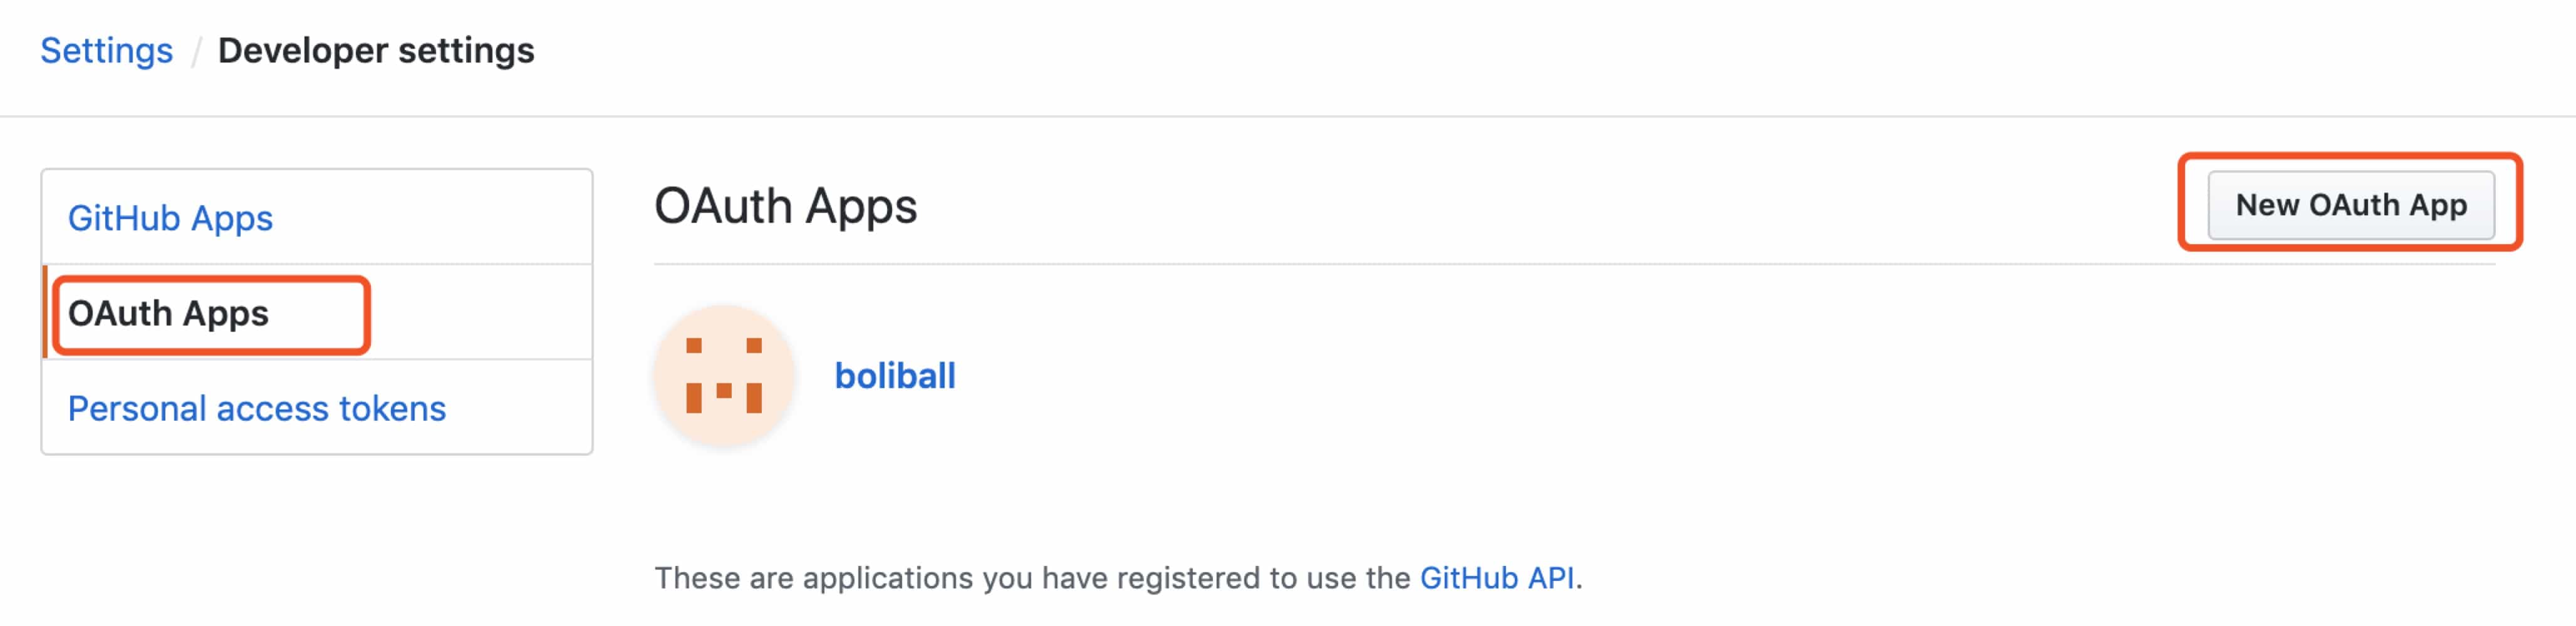Screen dimensions: 2576x626
Task: Open the boliball app identicon avatar
Action: click(x=724, y=376)
